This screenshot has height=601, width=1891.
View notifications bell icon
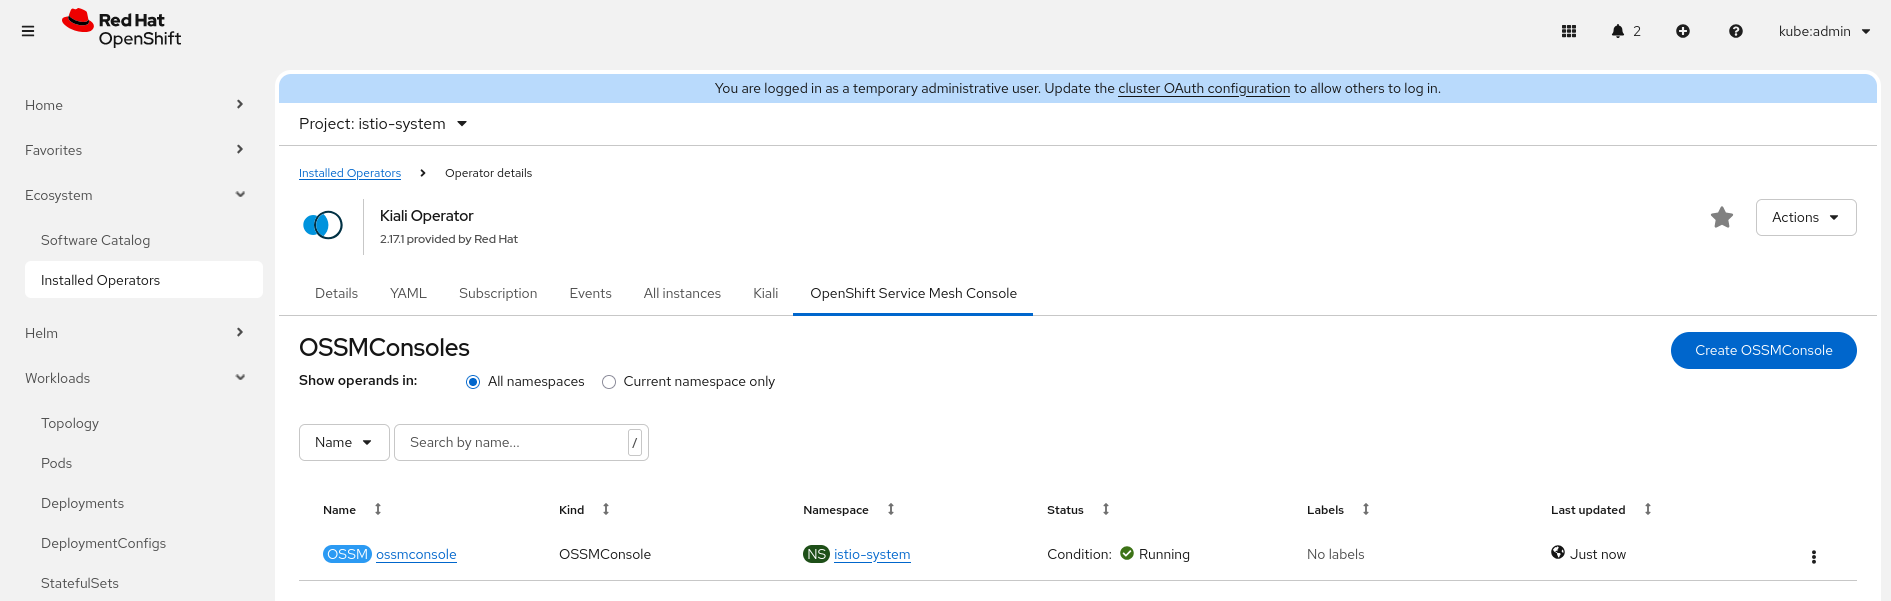1618,31
